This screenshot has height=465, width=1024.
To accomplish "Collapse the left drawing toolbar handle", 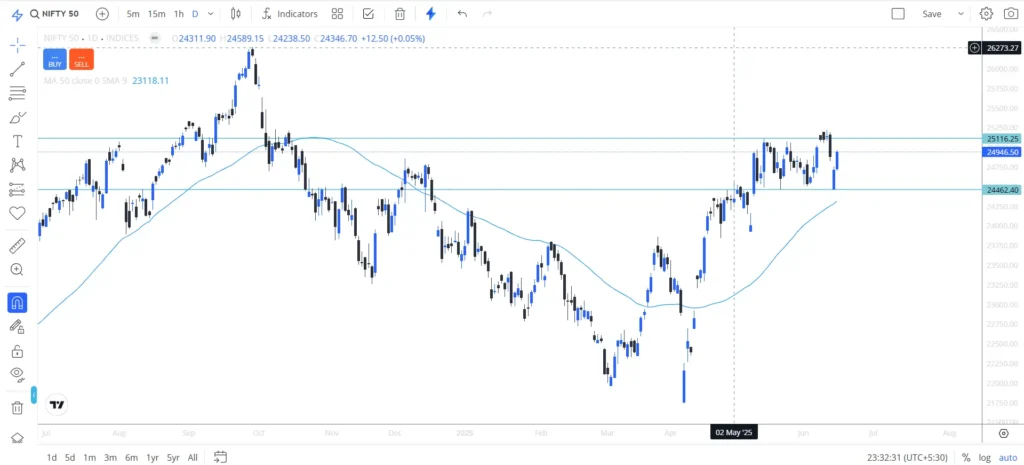I will (x=33, y=395).
